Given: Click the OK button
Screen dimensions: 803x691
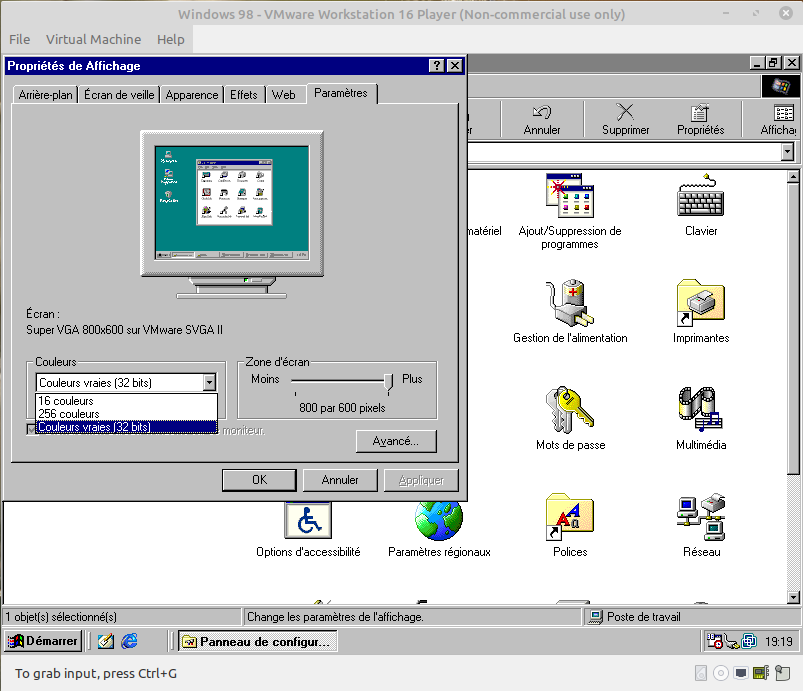Looking at the screenshot, I should 259,480.
